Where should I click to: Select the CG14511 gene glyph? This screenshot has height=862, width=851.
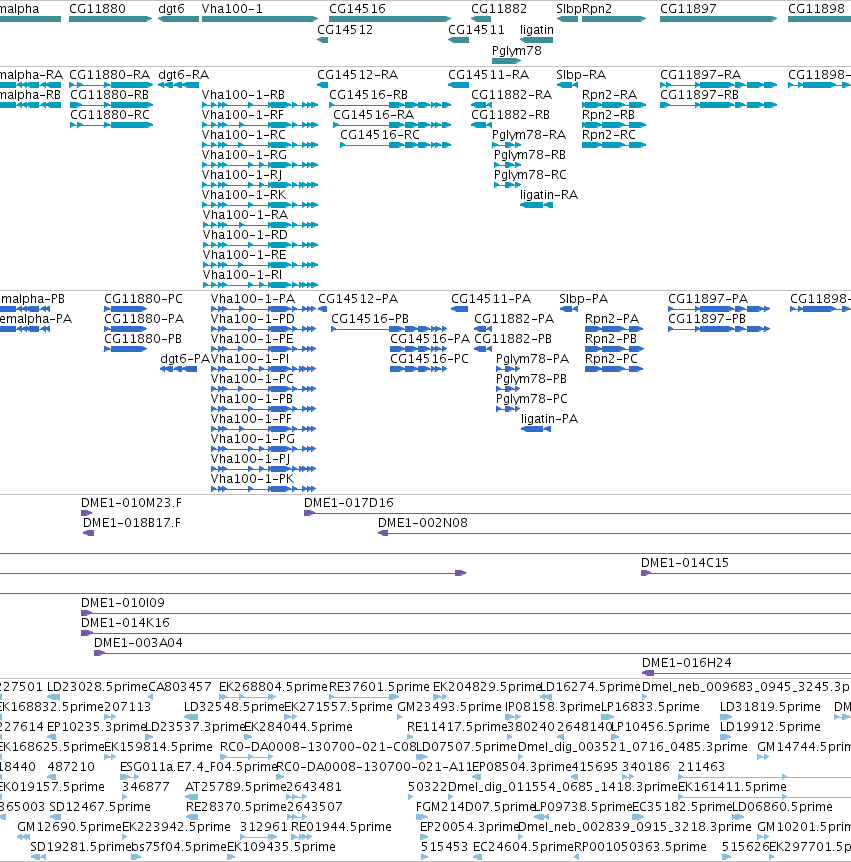(458, 40)
